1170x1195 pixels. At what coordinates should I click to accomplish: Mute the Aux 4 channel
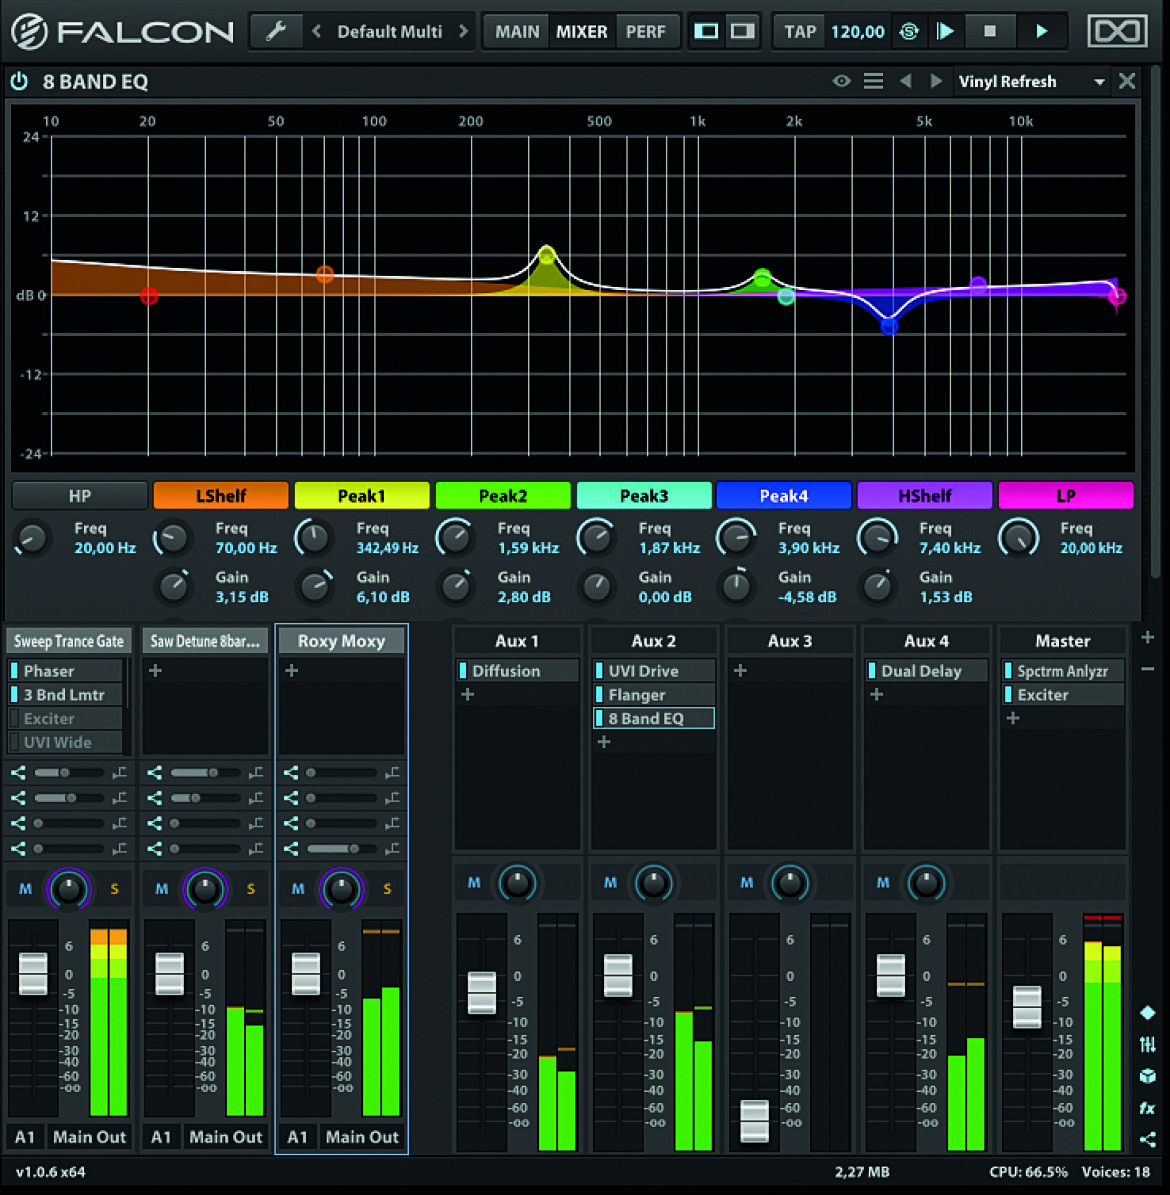pos(883,883)
